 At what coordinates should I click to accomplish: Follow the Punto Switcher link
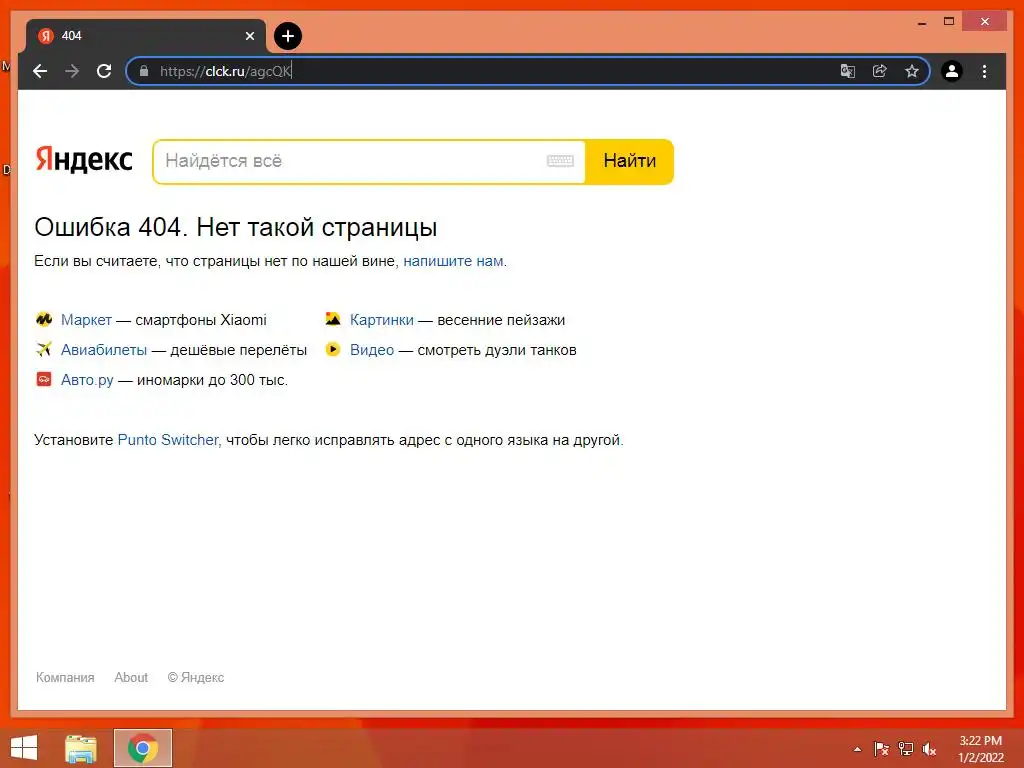[x=168, y=440]
